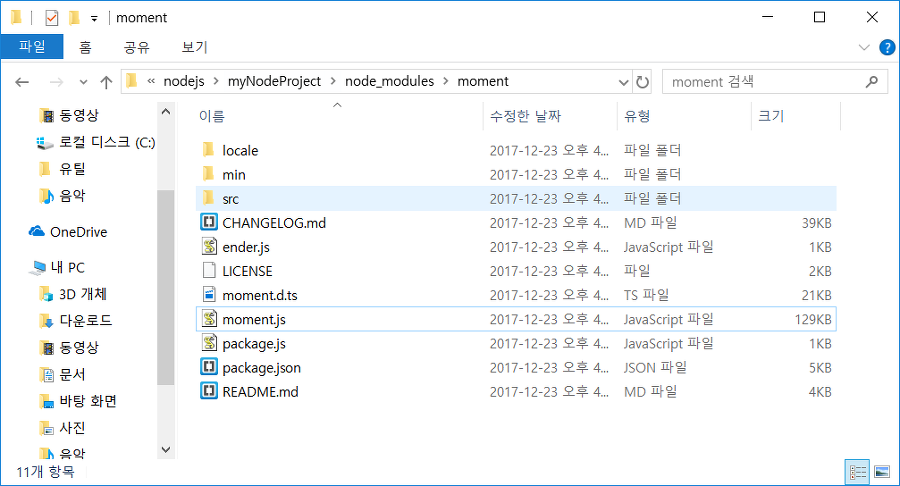The height and width of the screenshot is (486, 900).
Task: Select the 39KB size cell
Action: point(816,223)
